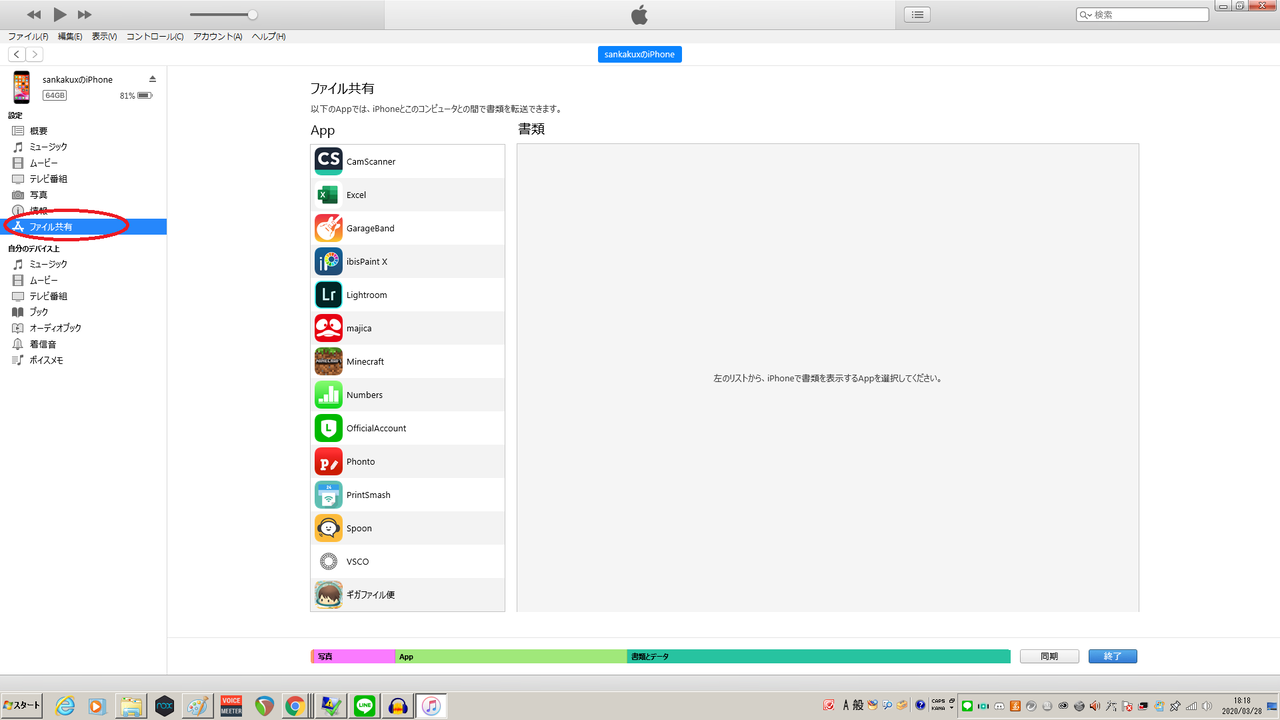Select Numbers app in list
The image size is (1280, 720).
408,395
